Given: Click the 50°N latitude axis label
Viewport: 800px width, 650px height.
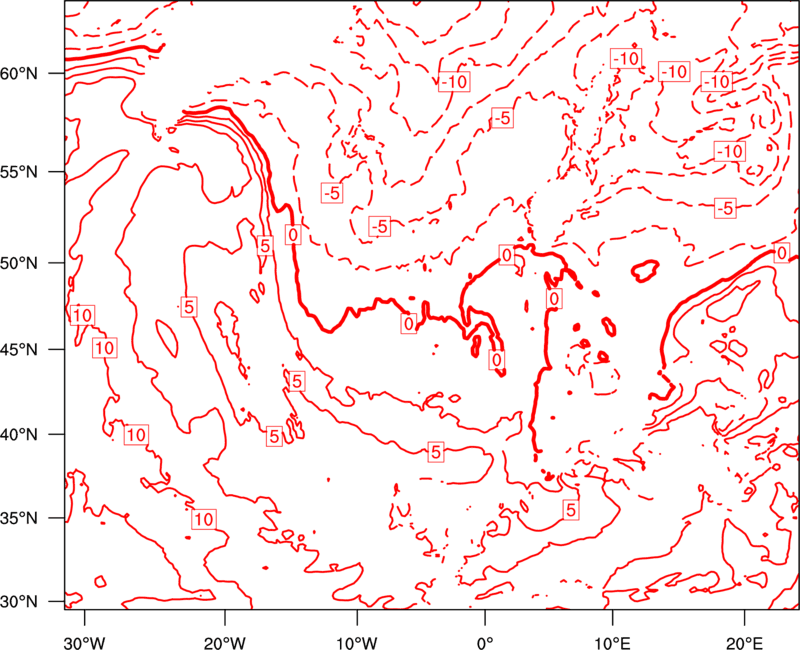Looking at the screenshot, I should click(19, 264).
